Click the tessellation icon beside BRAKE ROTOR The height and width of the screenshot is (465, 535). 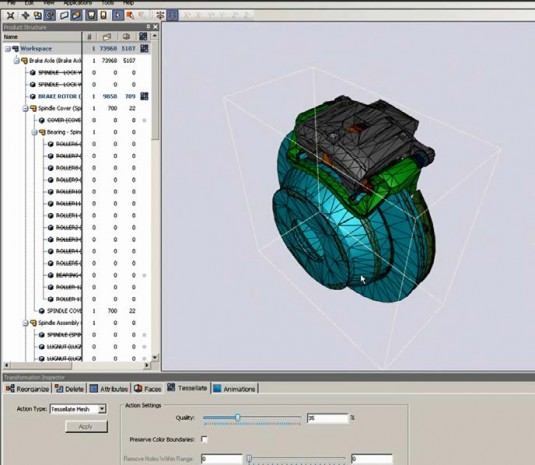(x=144, y=96)
